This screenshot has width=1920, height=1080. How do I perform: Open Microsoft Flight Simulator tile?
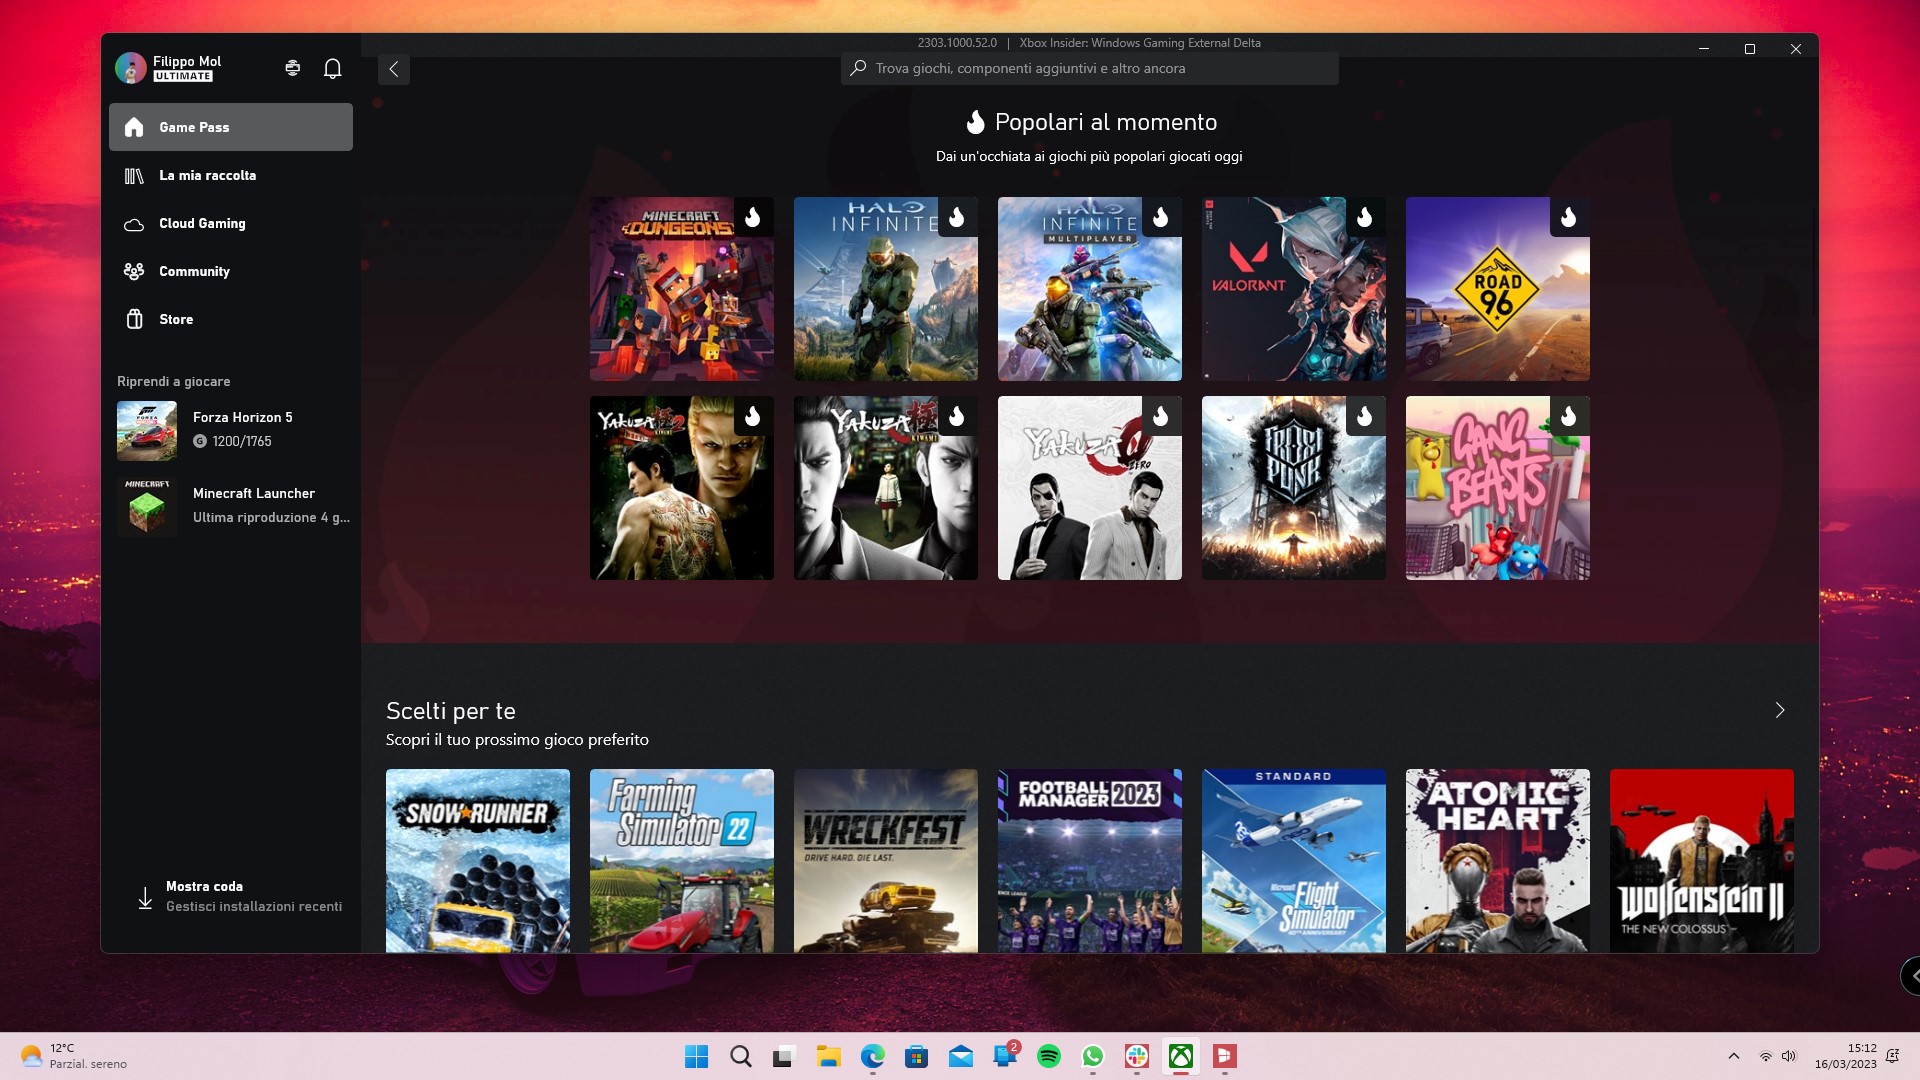(x=1293, y=860)
